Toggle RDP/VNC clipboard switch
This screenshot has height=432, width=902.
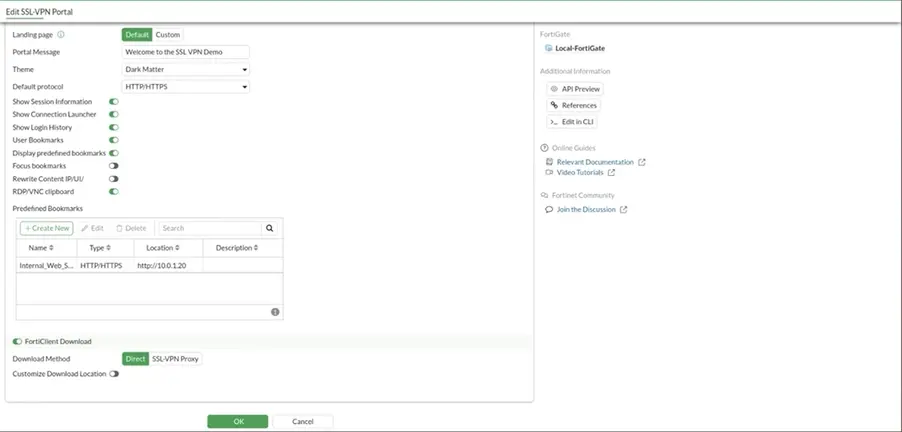114,192
